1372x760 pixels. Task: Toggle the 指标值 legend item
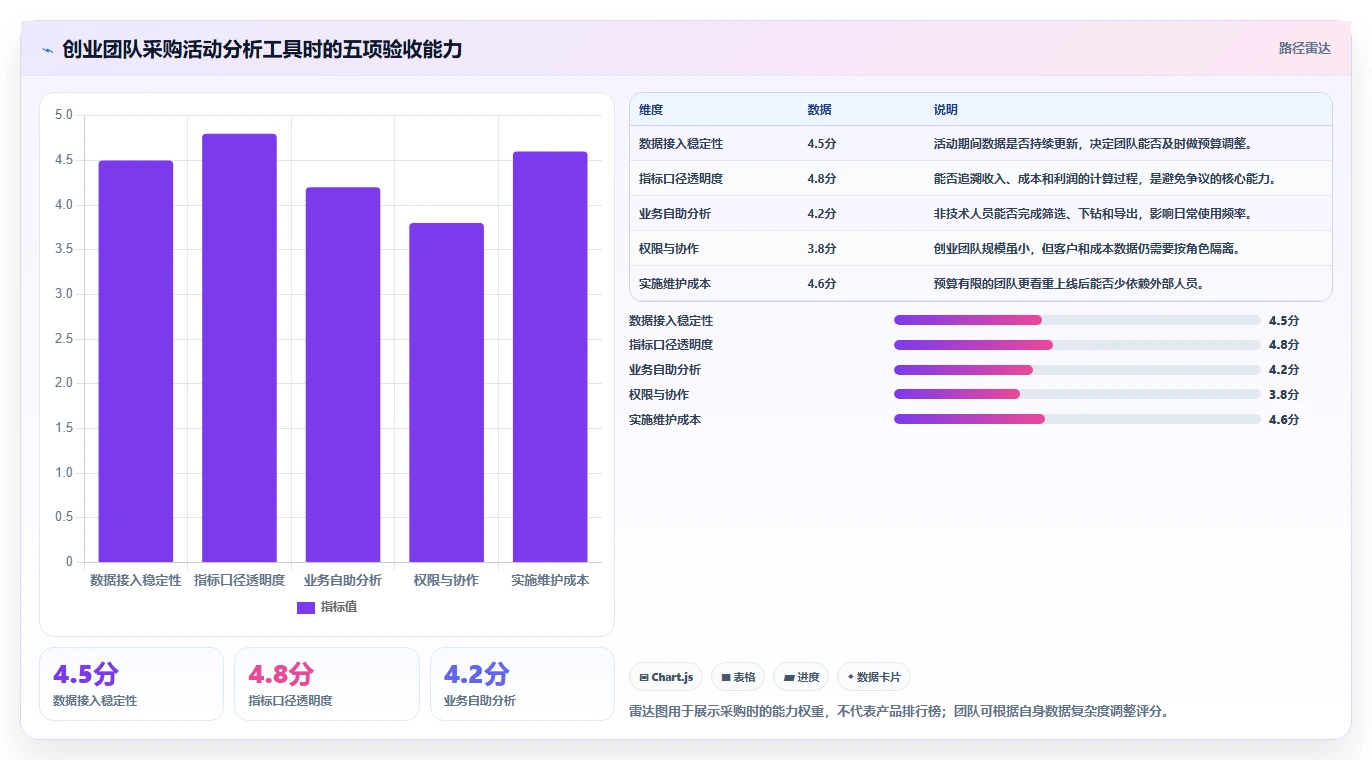[327, 607]
